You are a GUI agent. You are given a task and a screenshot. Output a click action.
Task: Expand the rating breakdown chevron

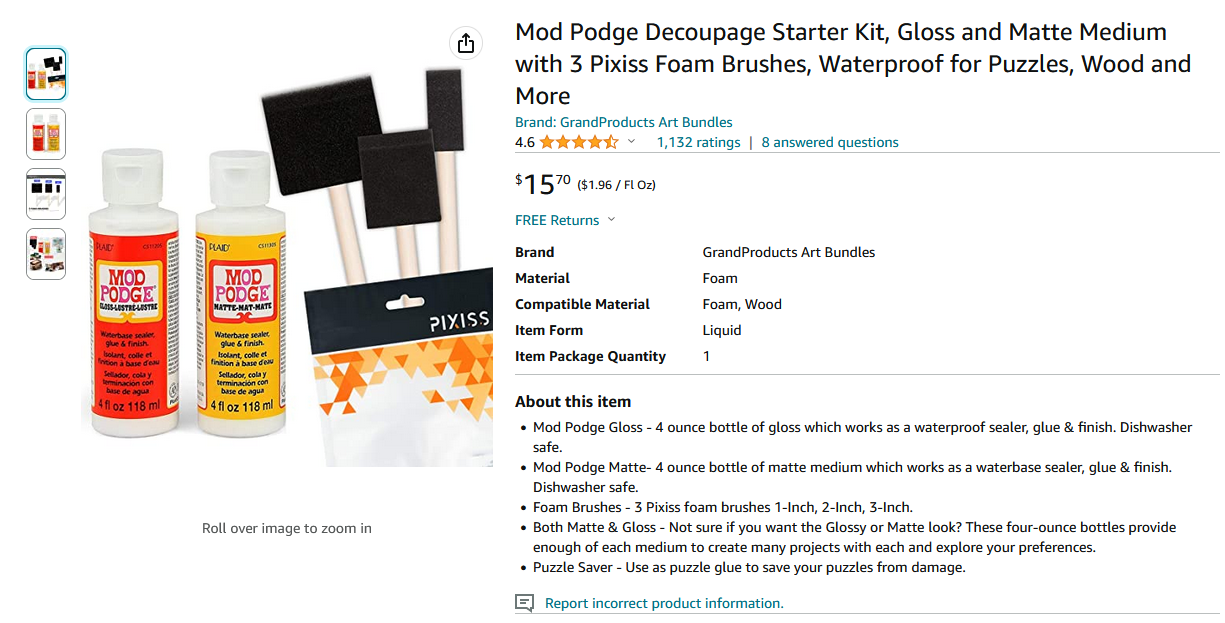point(631,142)
